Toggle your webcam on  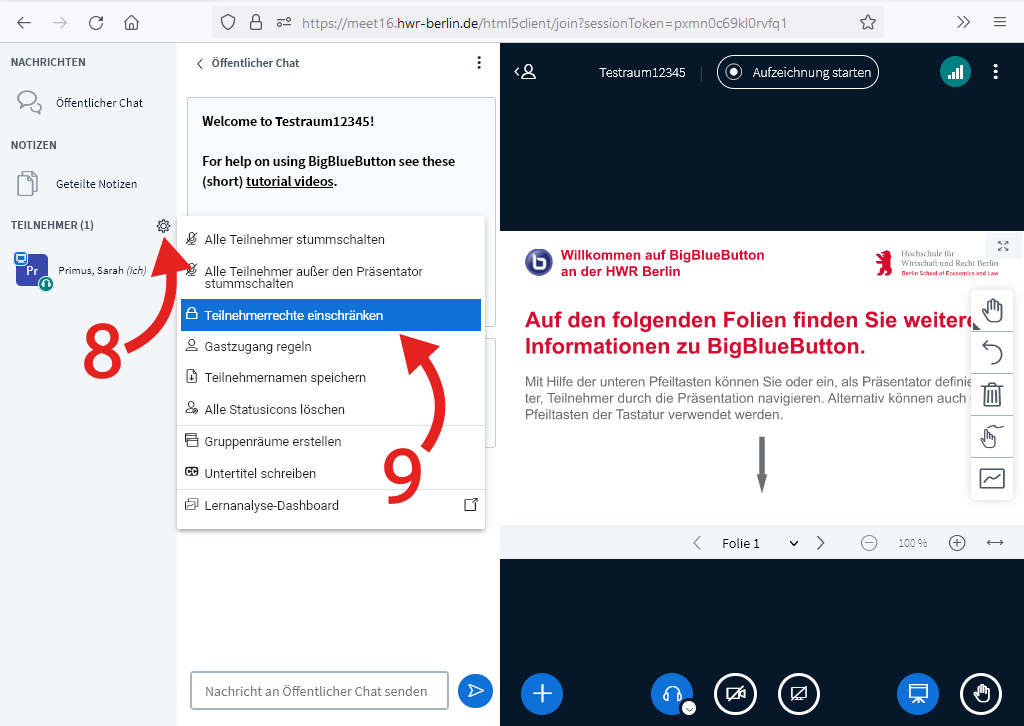(x=735, y=693)
